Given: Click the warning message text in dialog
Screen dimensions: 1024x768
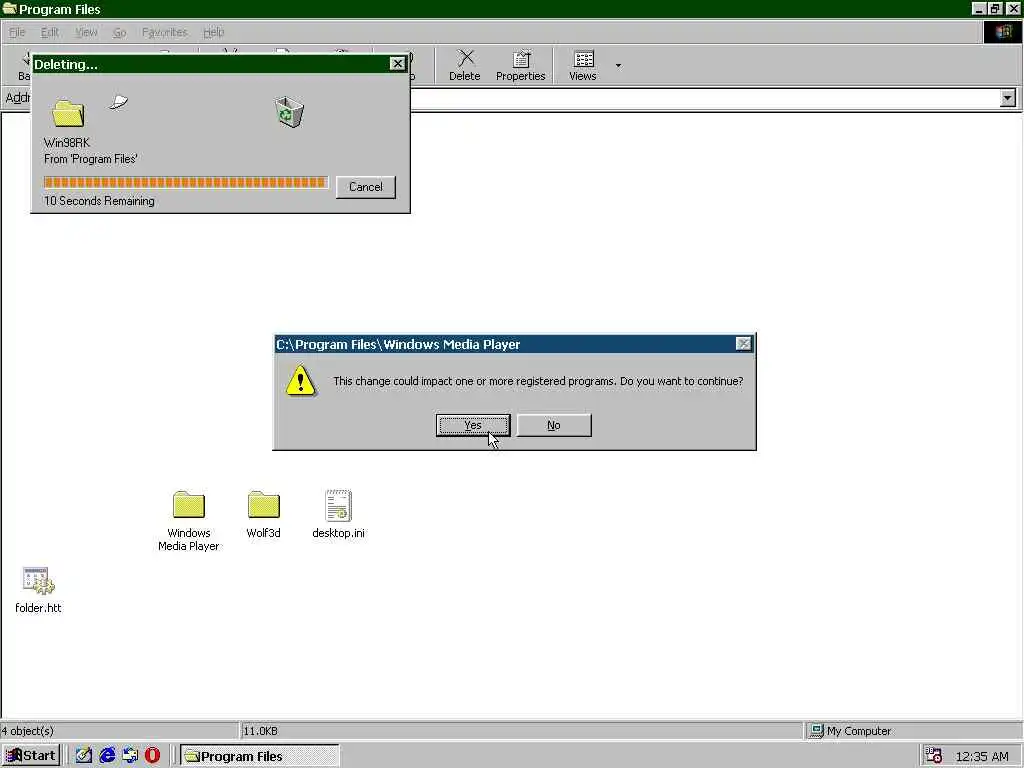Looking at the screenshot, I should pyautogui.click(x=538, y=381).
